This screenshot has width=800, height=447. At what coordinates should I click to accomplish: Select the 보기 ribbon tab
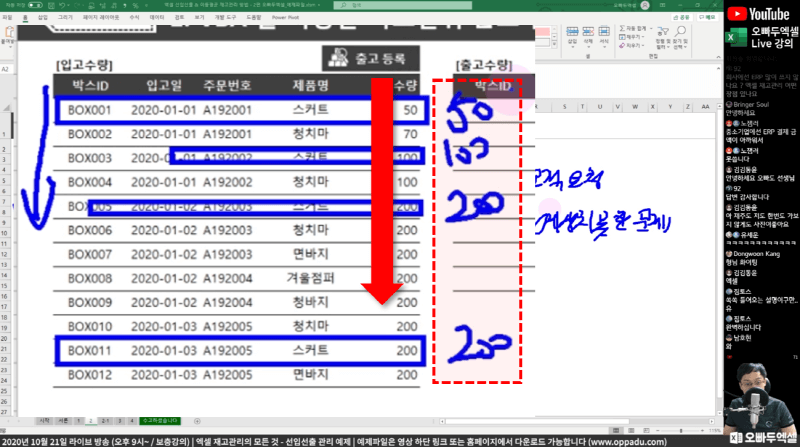[x=199, y=17]
